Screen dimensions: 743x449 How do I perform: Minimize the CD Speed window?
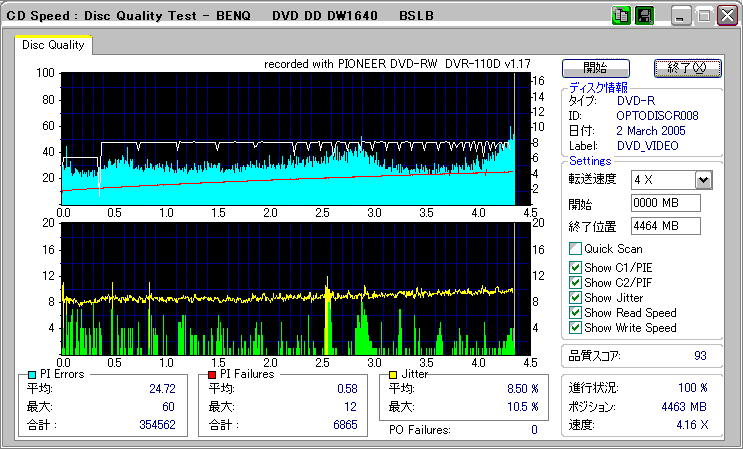tap(682, 17)
